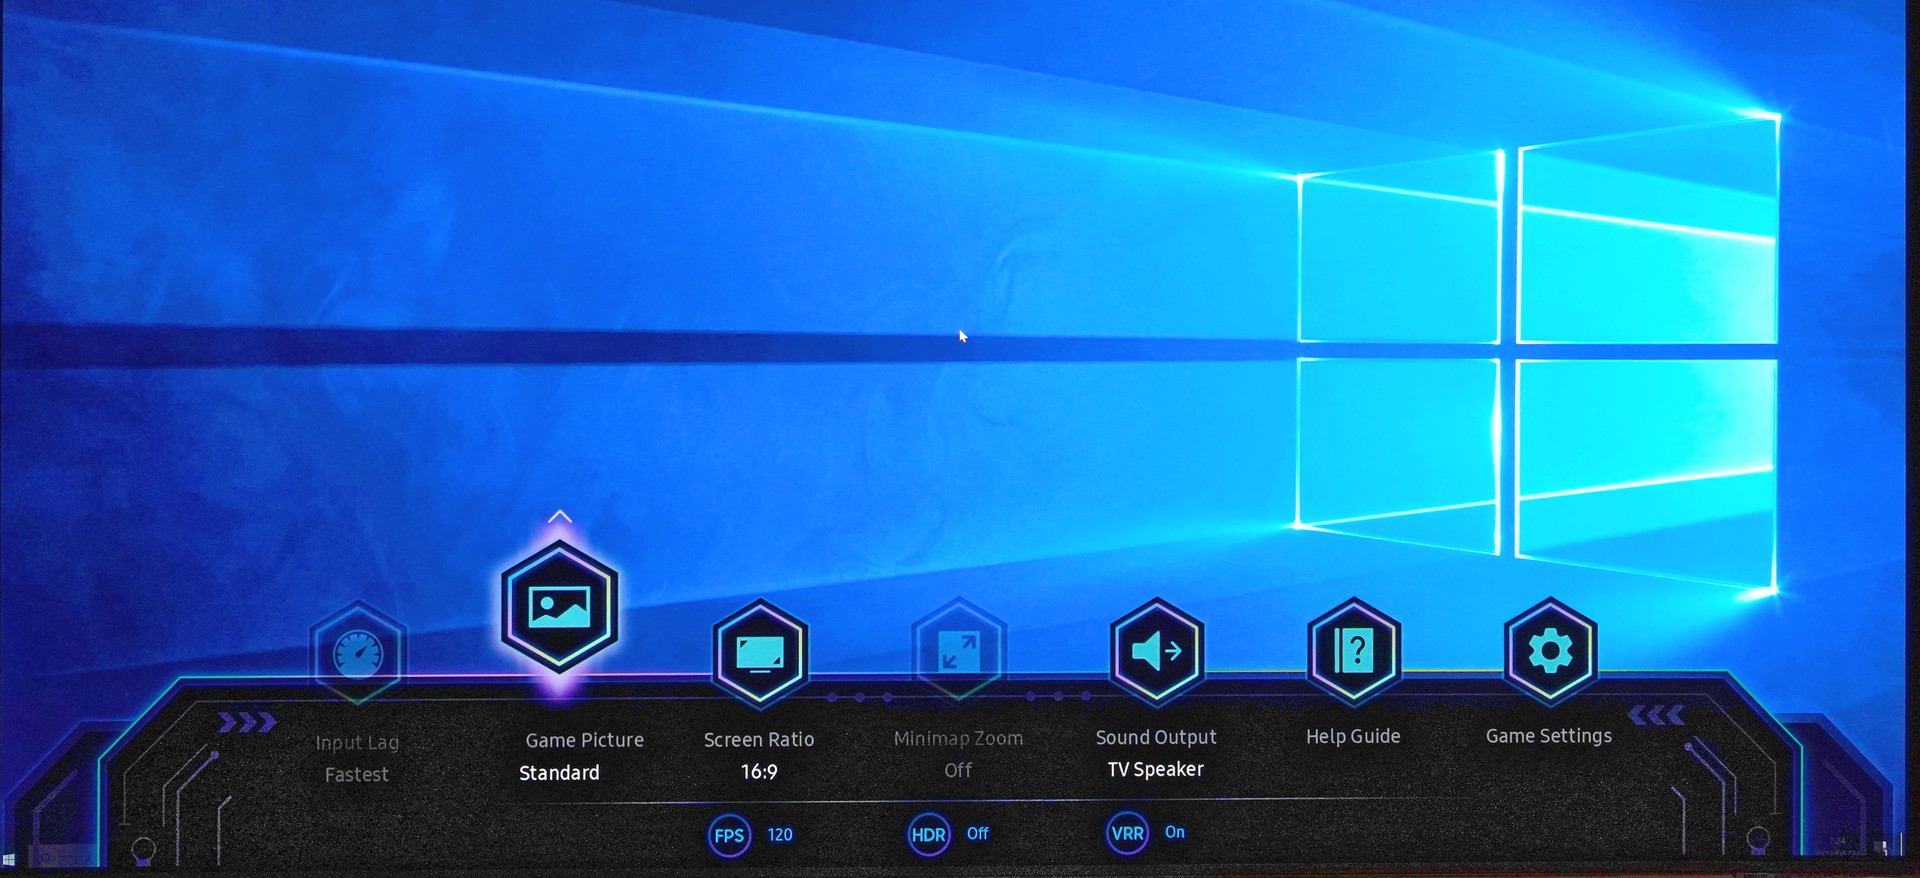
Task: Click the VRR On status
Action: coord(1174,832)
